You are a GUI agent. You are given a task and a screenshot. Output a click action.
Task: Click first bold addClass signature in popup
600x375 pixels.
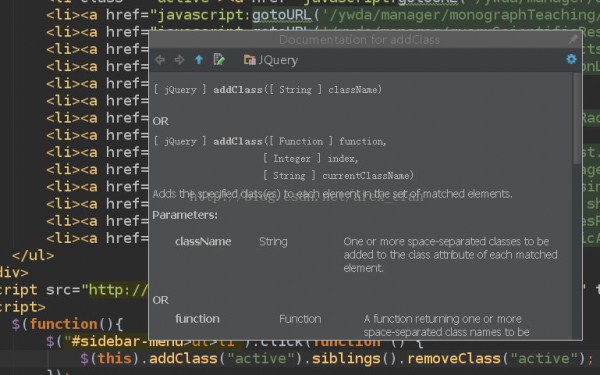click(238, 90)
